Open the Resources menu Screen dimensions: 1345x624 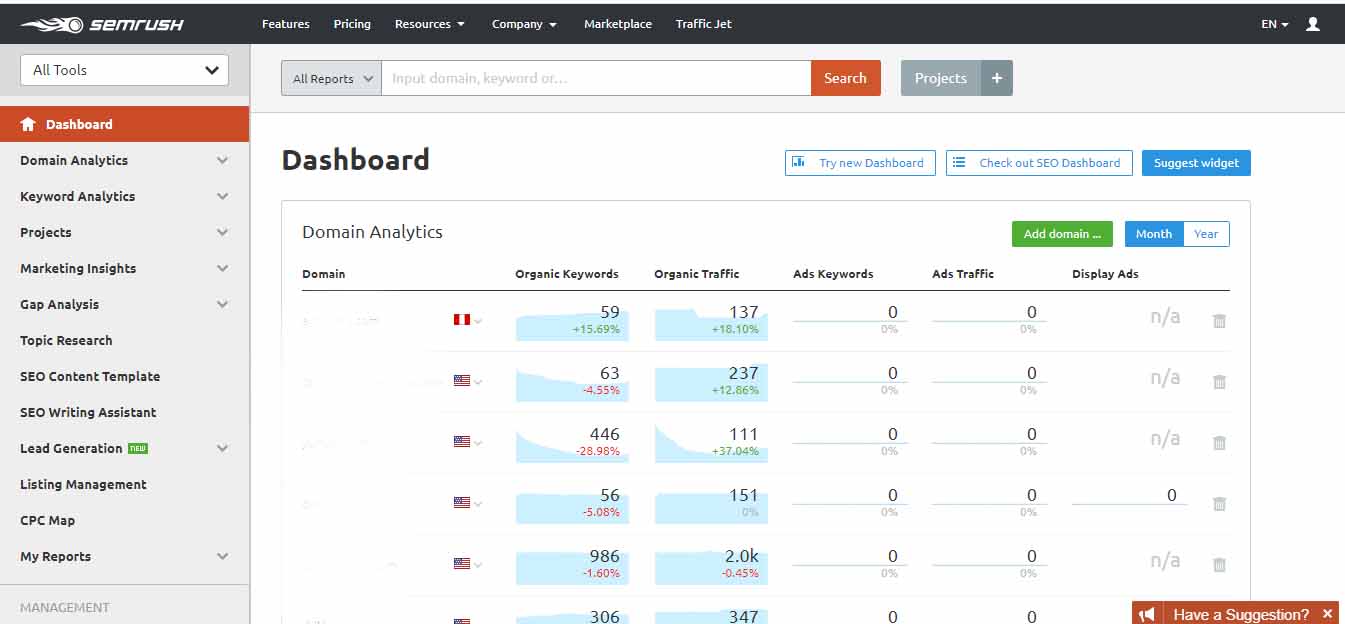[x=429, y=24]
